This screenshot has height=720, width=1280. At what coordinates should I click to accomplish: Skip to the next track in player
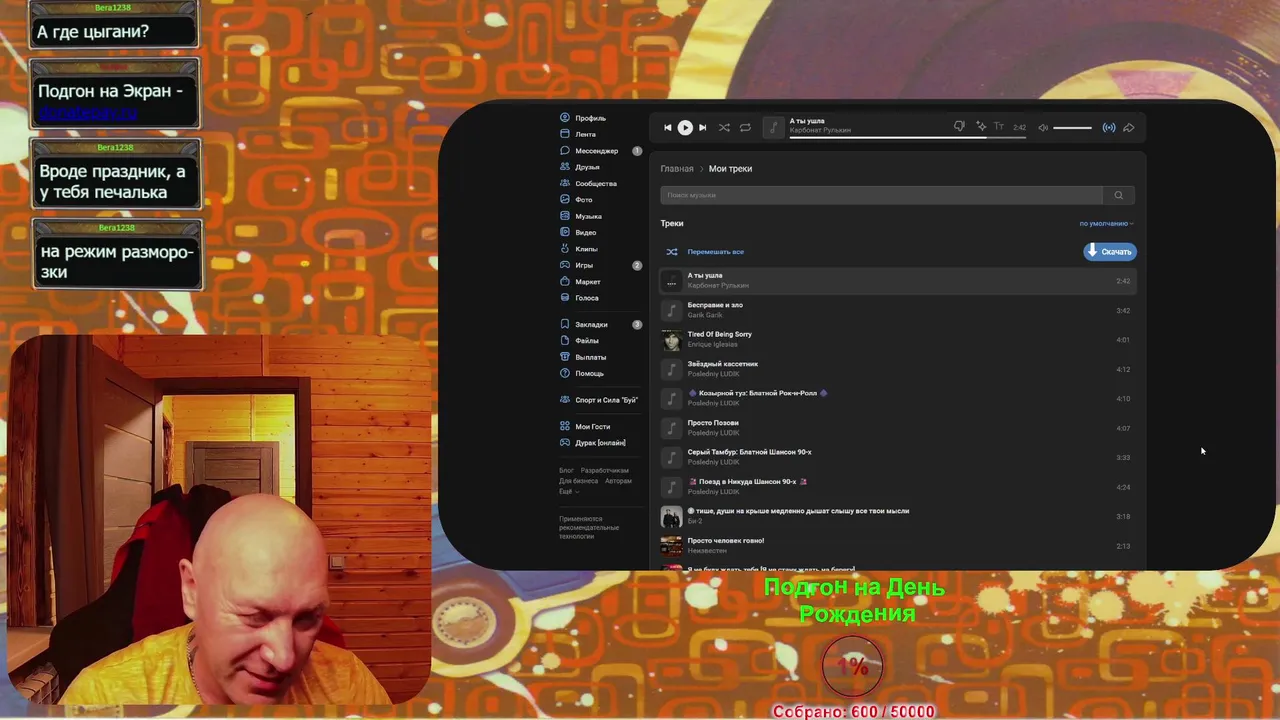point(702,128)
